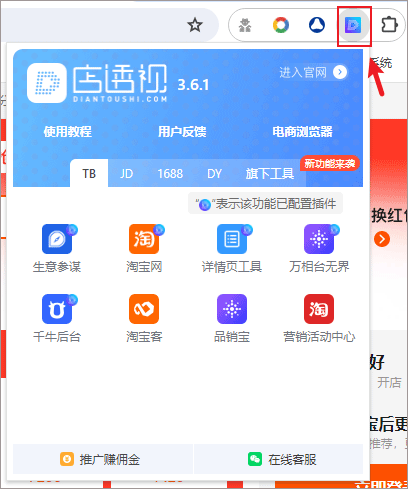Image resolution: width=408 pixels, height=489 pixels.
Task: Open 用户反馈 link
Action: pyautogui.click(x=182, y=132)
